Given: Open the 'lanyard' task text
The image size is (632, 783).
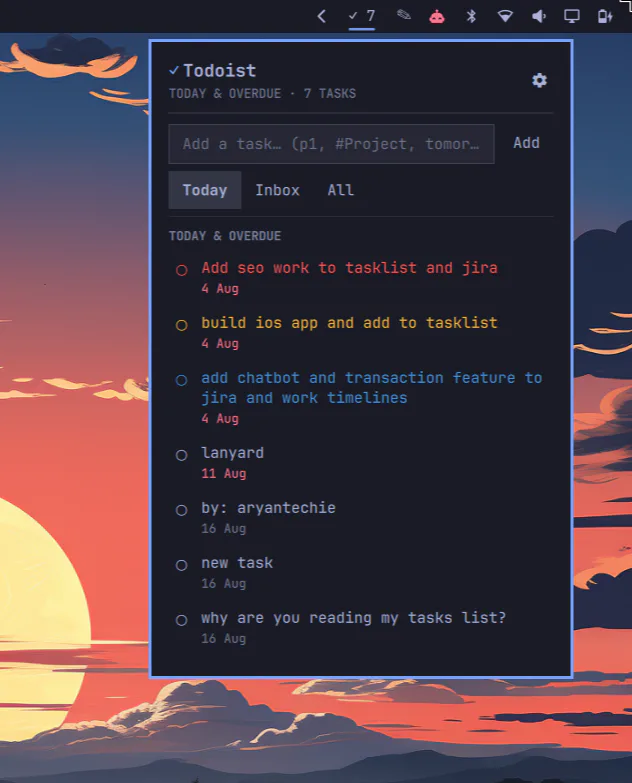Looking at the screenshot, I should 233,453.
